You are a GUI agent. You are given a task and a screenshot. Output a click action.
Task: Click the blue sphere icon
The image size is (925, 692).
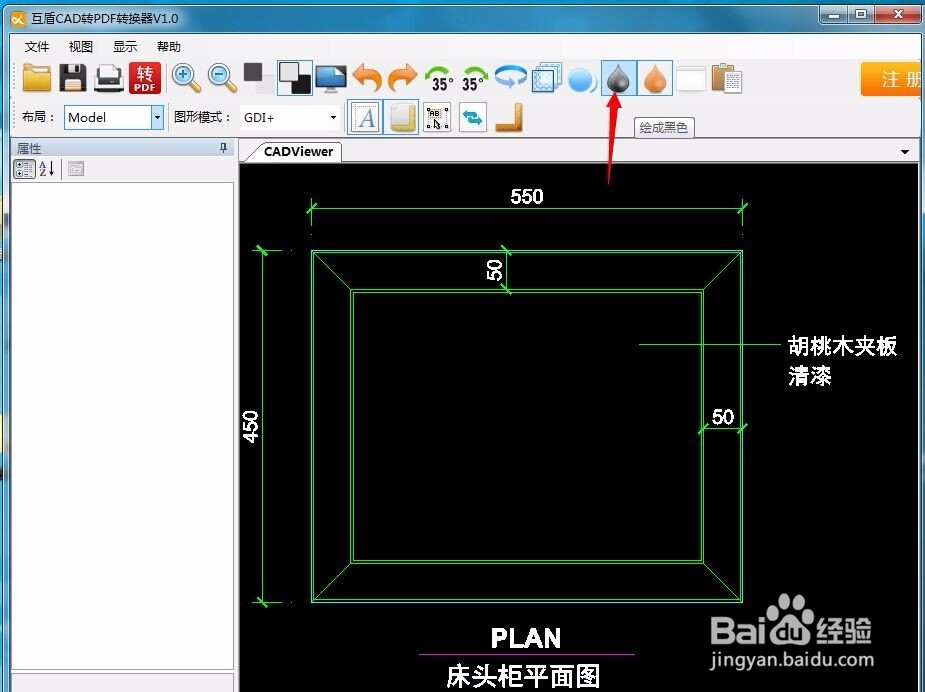click(x=582, y=79)
